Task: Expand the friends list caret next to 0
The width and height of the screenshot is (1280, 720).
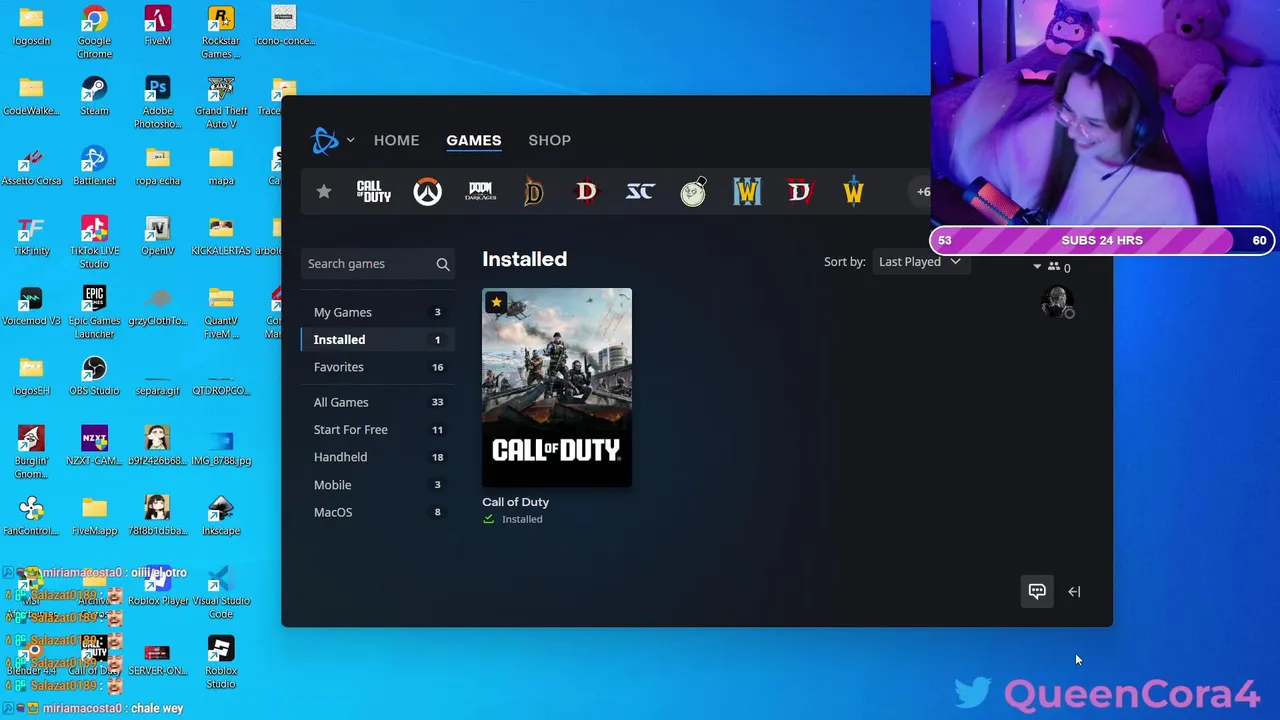Action: (1037, 267)
